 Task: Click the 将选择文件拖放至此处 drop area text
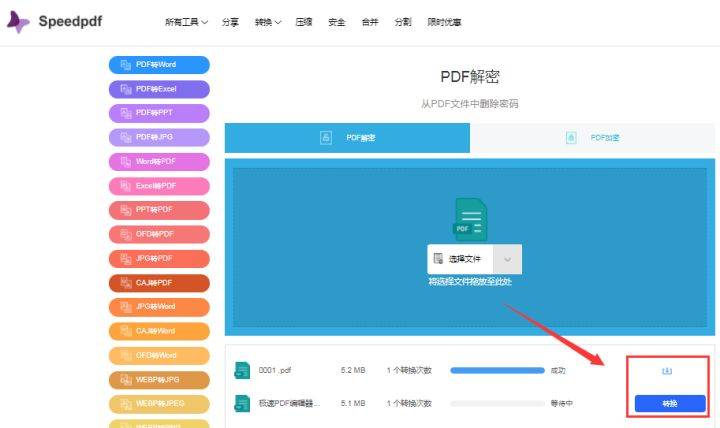click(470, 282)
